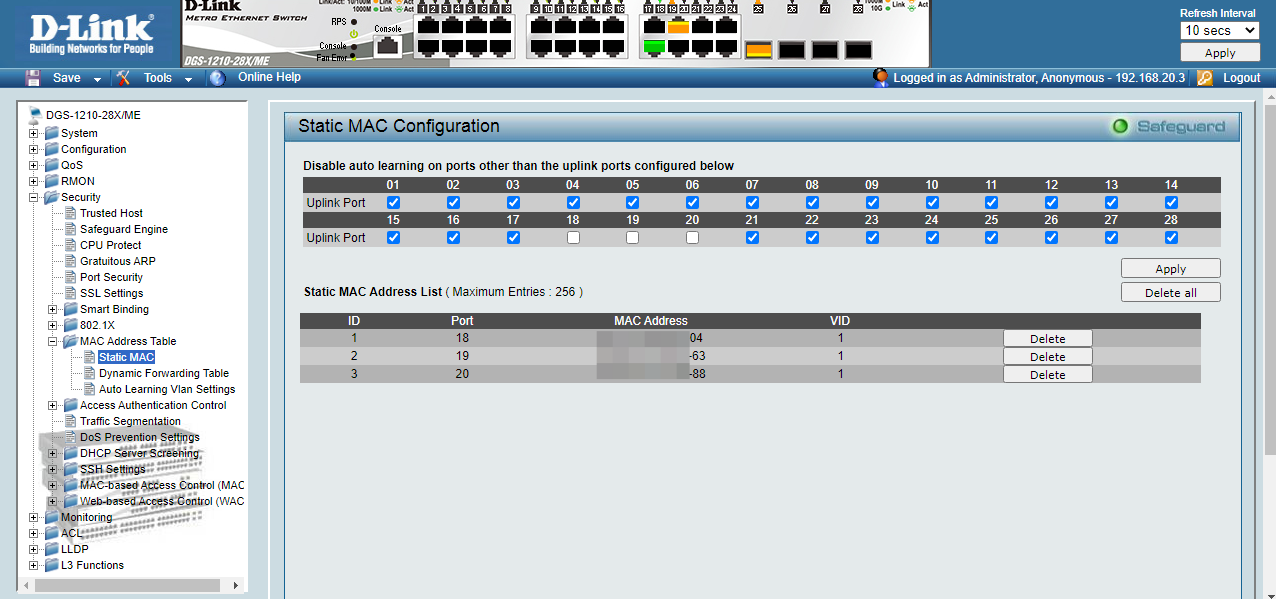1276x599 pixels.
Task: Collapse the Security tree node
Action: coord(34,197)
